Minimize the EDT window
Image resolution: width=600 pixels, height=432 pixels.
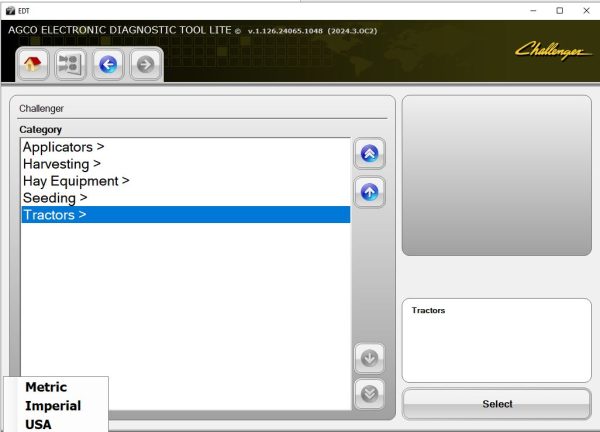point(533,10)
